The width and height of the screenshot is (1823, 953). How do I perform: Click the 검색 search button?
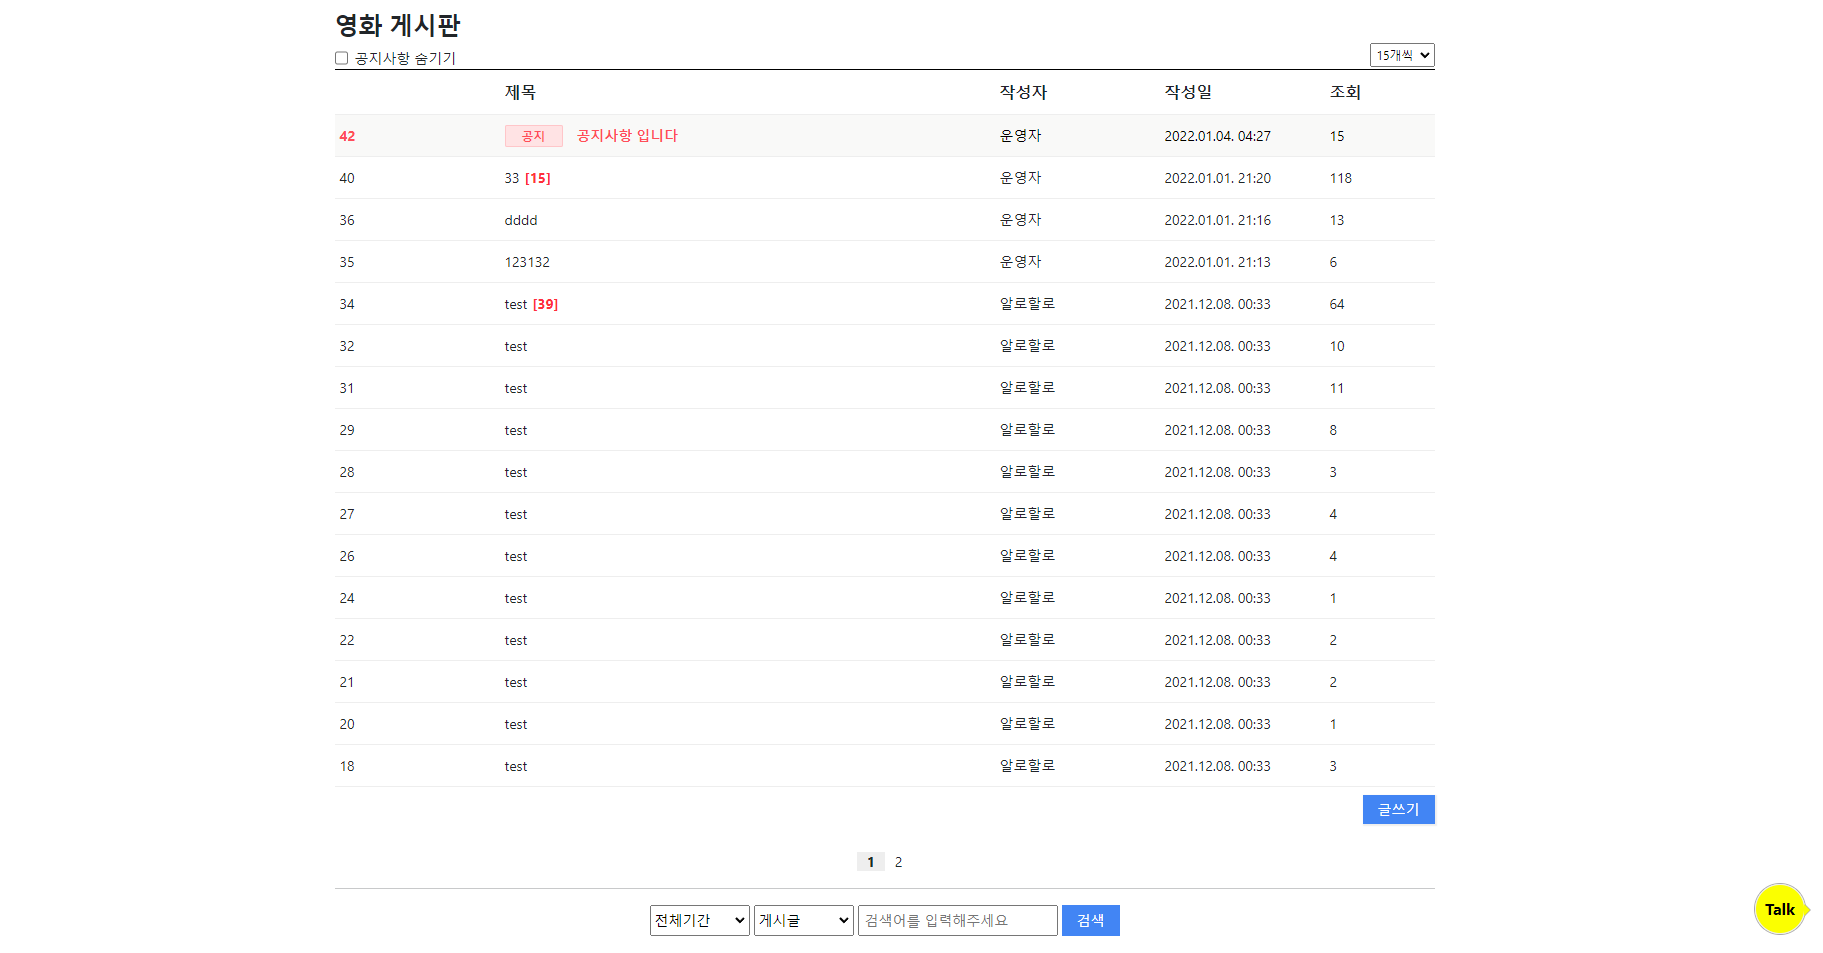(x=1090, y=920)
